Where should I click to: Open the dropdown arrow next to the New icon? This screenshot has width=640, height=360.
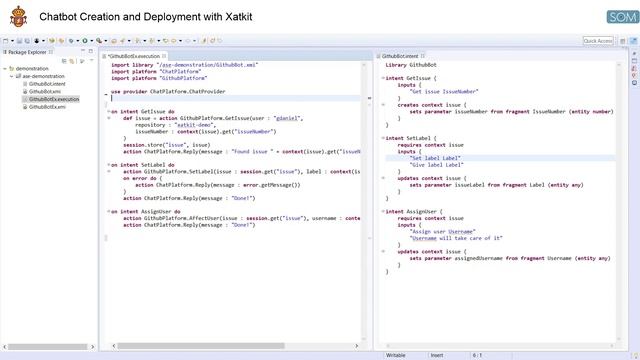tap(12, 41)
